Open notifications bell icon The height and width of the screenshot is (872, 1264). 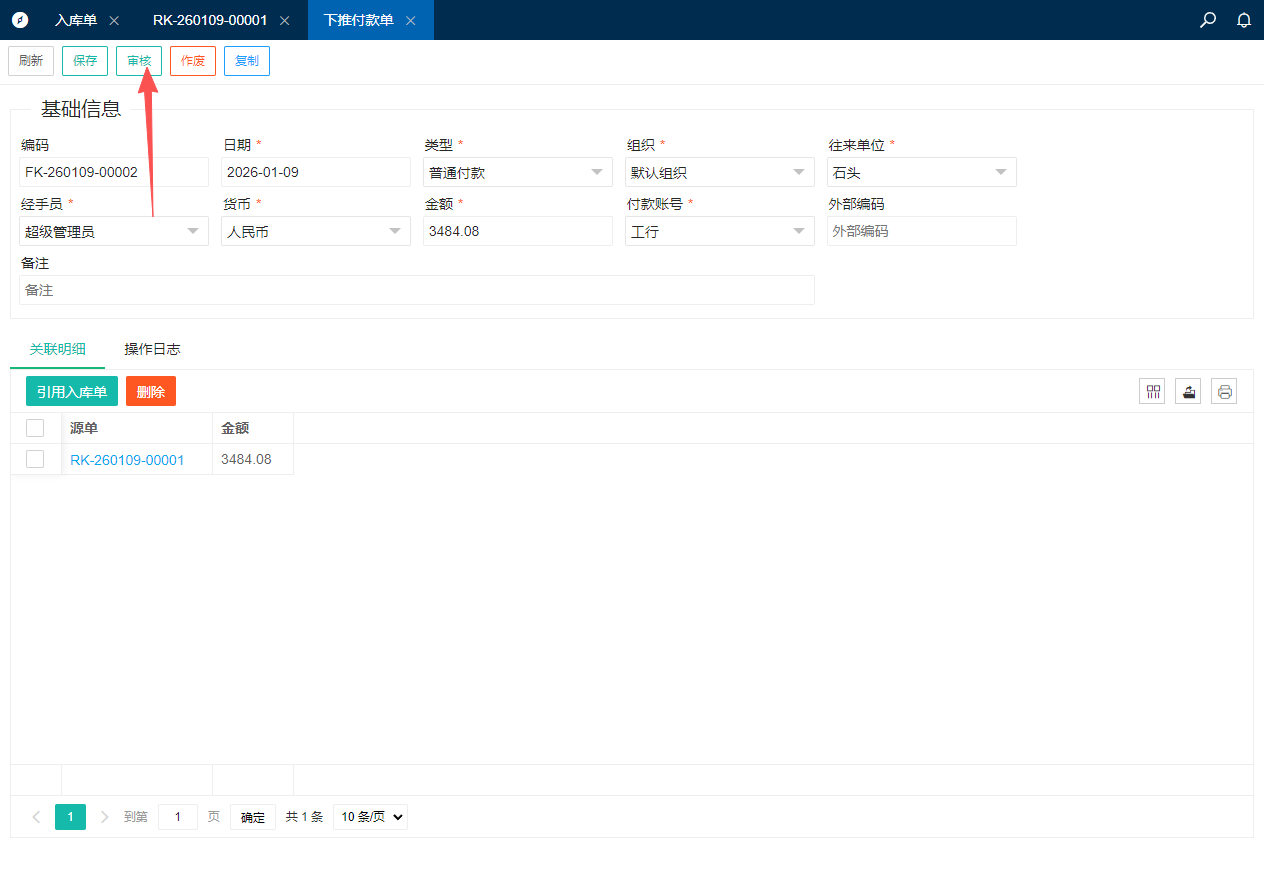tap(1244, 20)
